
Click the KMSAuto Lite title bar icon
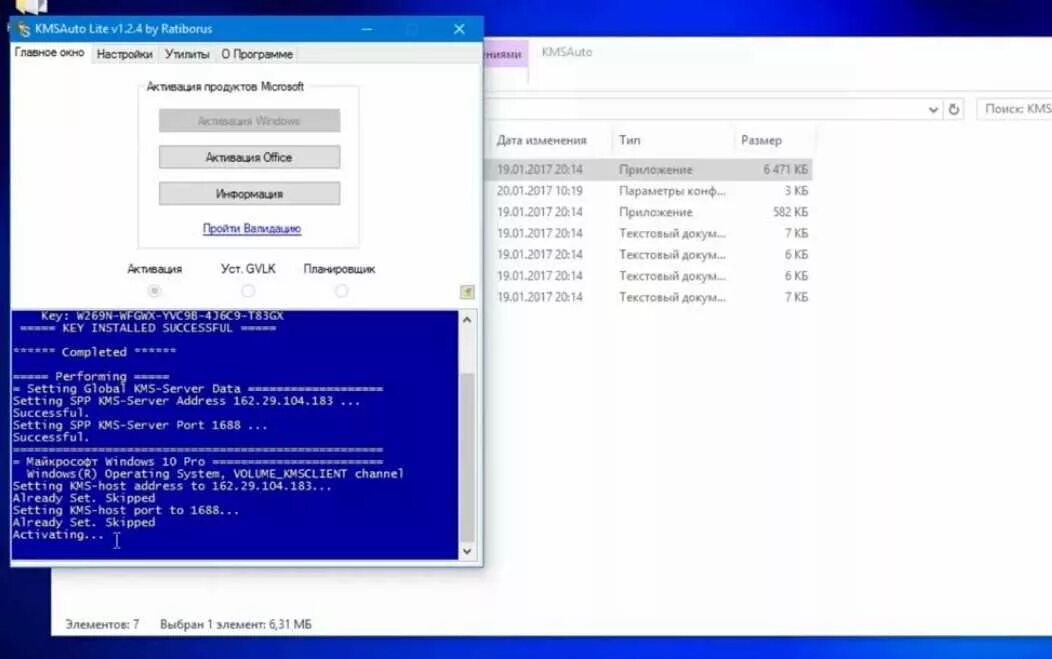click(x=23, y=29)
